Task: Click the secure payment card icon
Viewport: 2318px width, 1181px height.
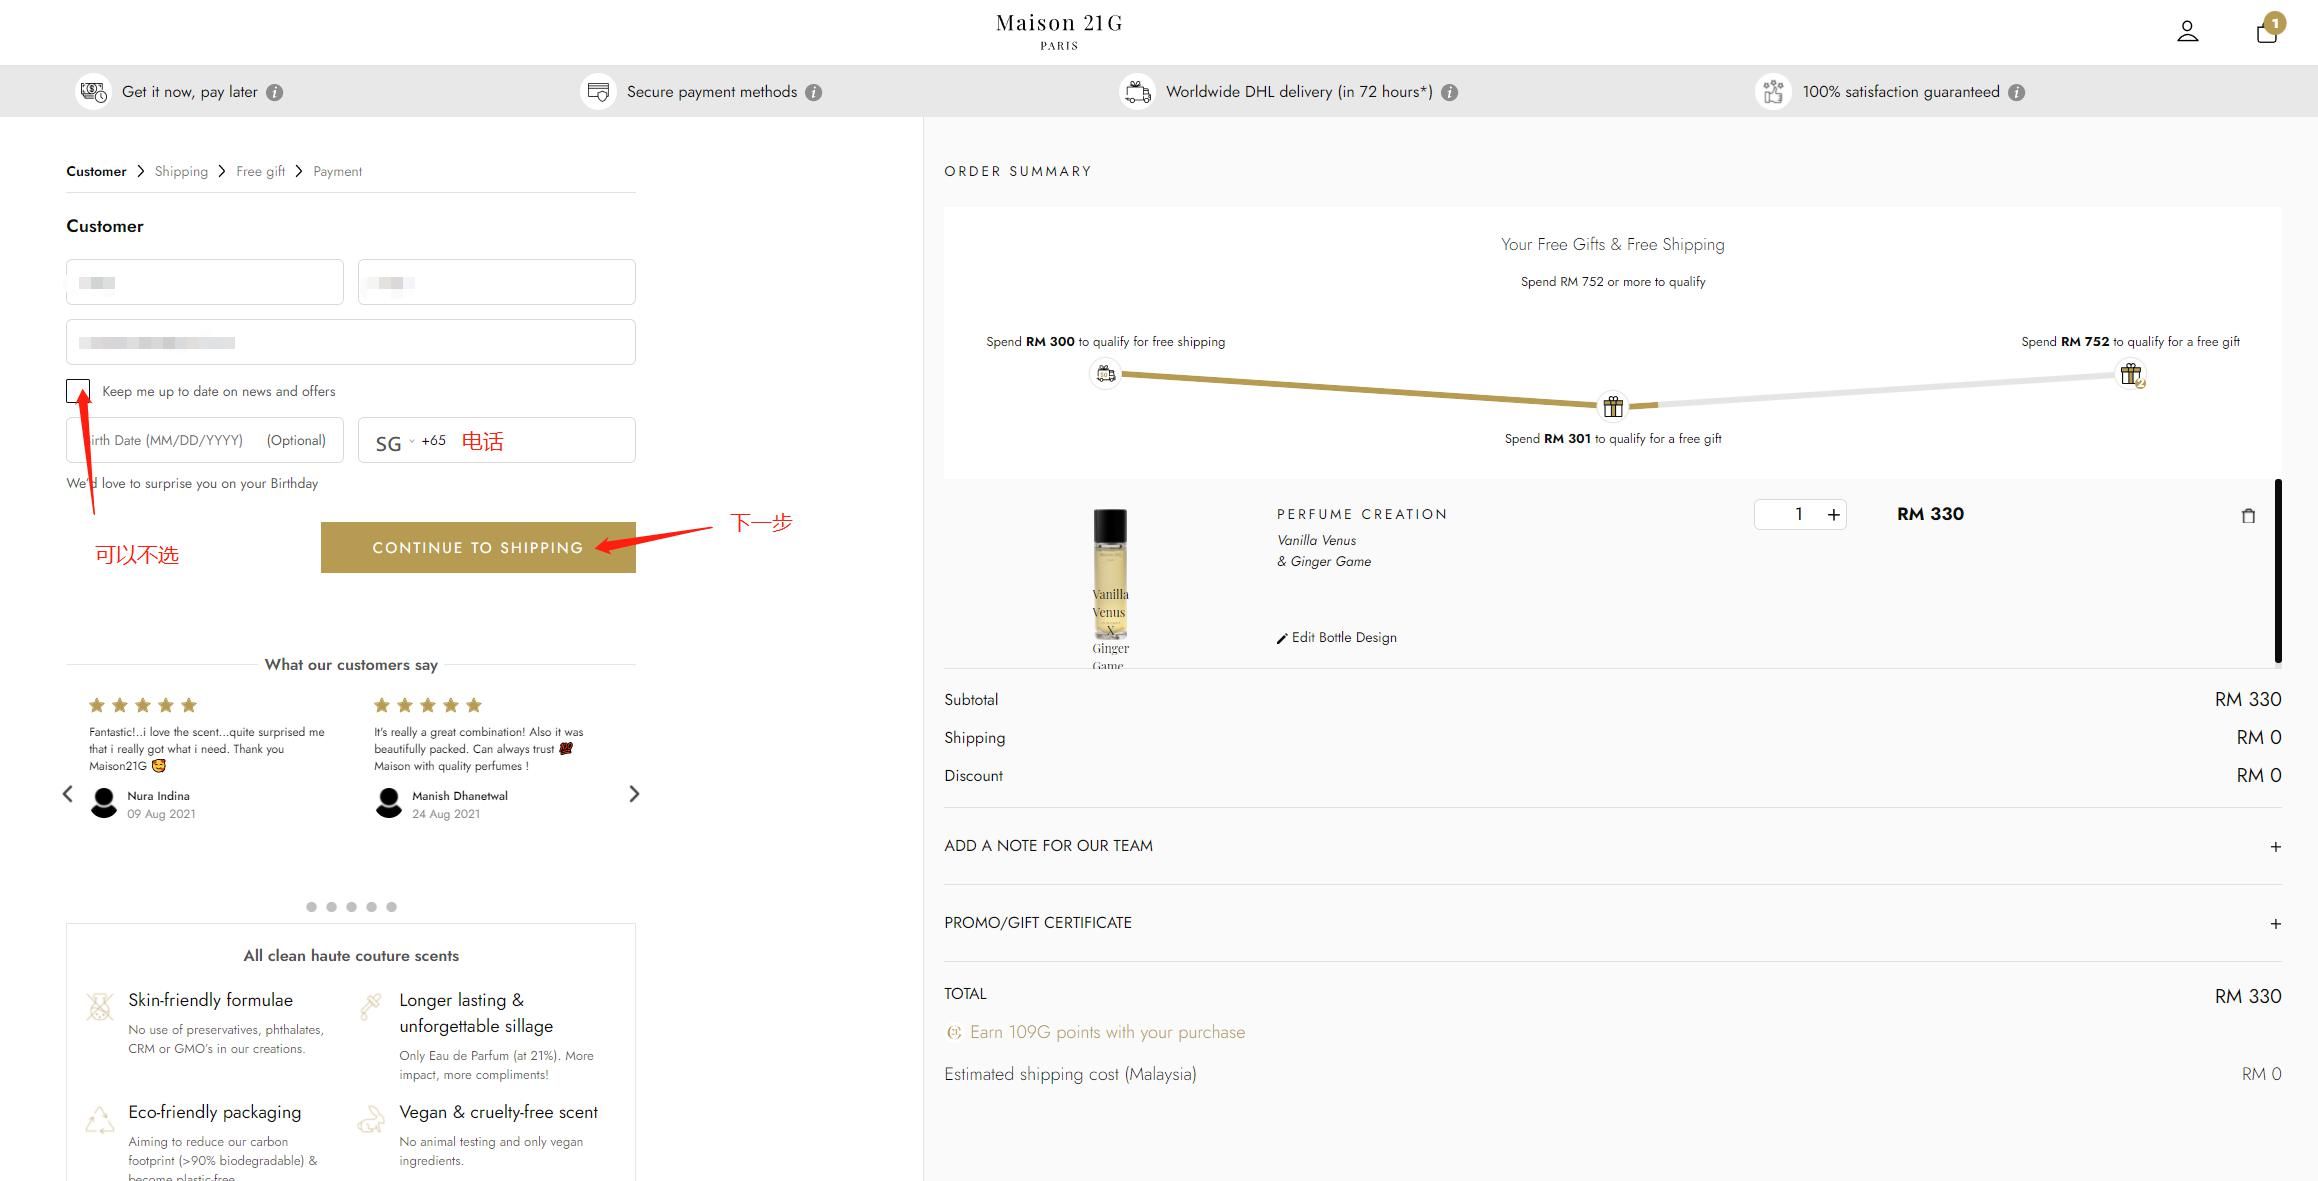Action: pos(598,92)
